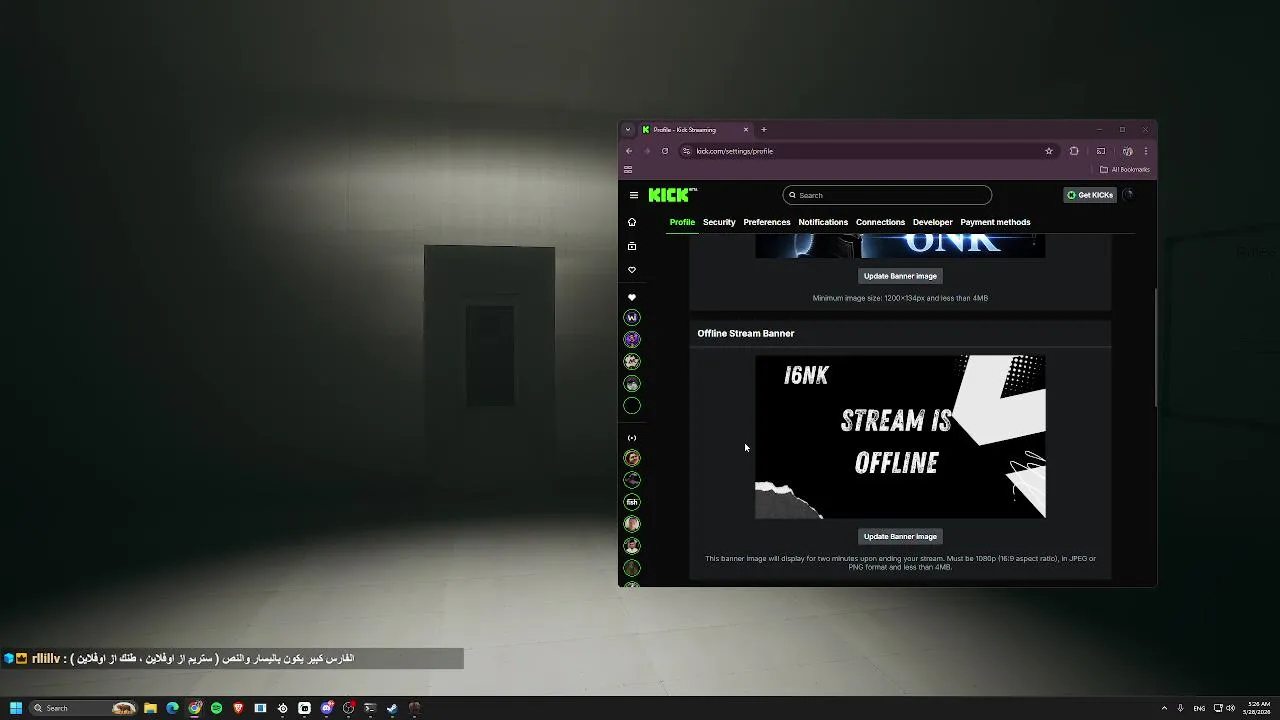The height and width of the screenshot is (720, 1280).
Task: Open the Chrome tab search dropdown
Action: tap(628, 129)
